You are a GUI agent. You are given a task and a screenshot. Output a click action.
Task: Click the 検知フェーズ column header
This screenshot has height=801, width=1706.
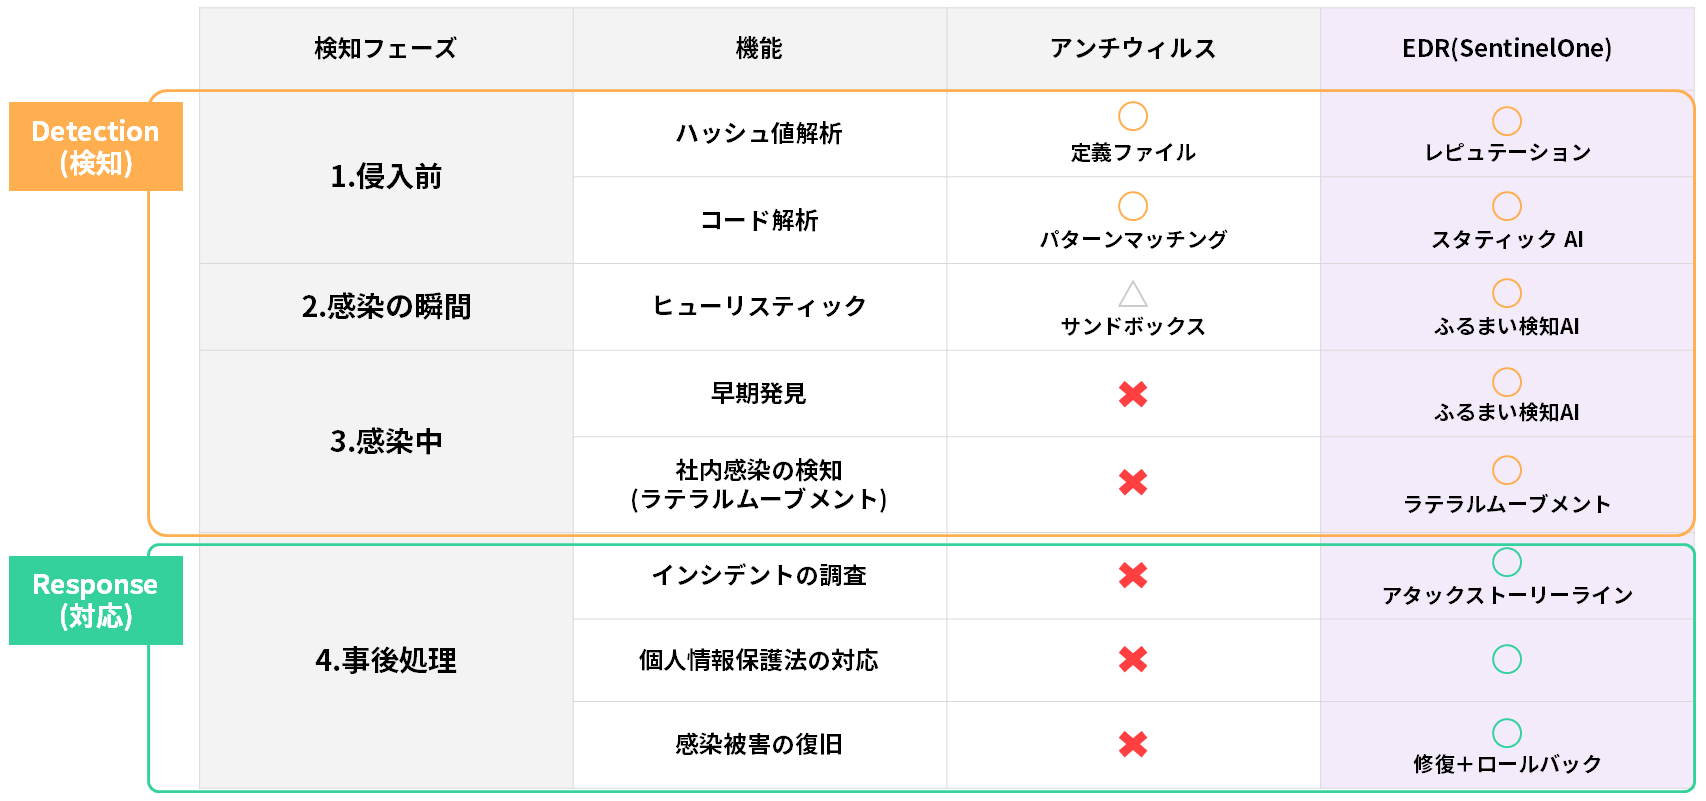(386, 48)
